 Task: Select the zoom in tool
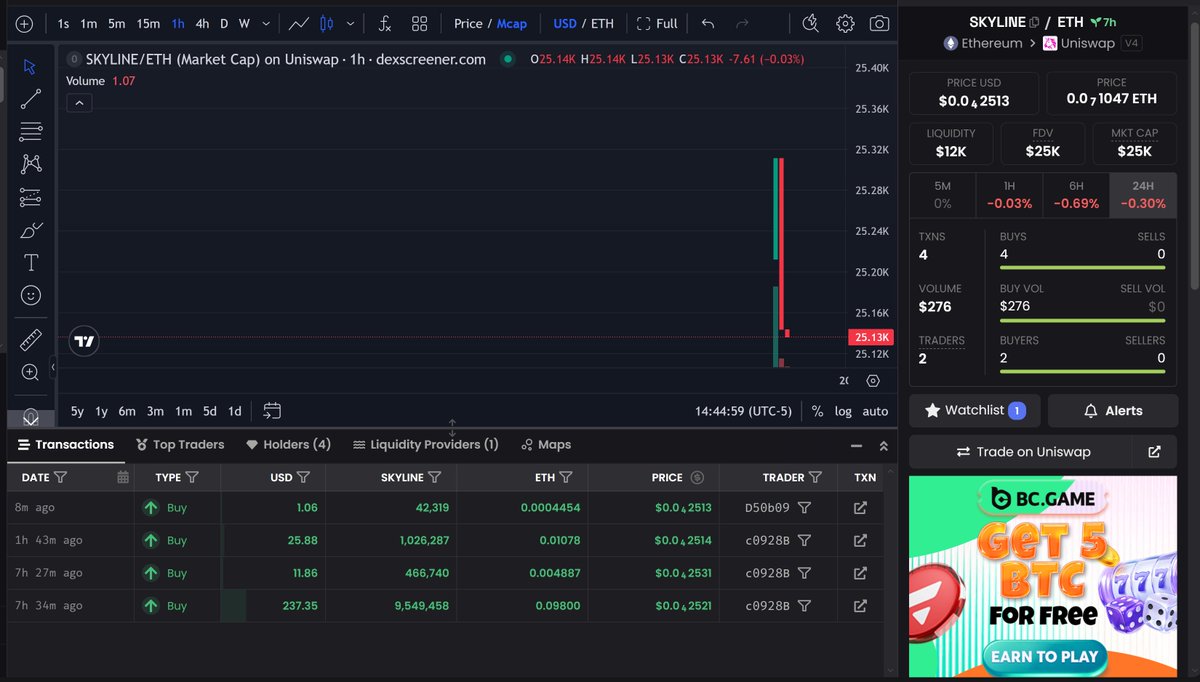(30, 372)
